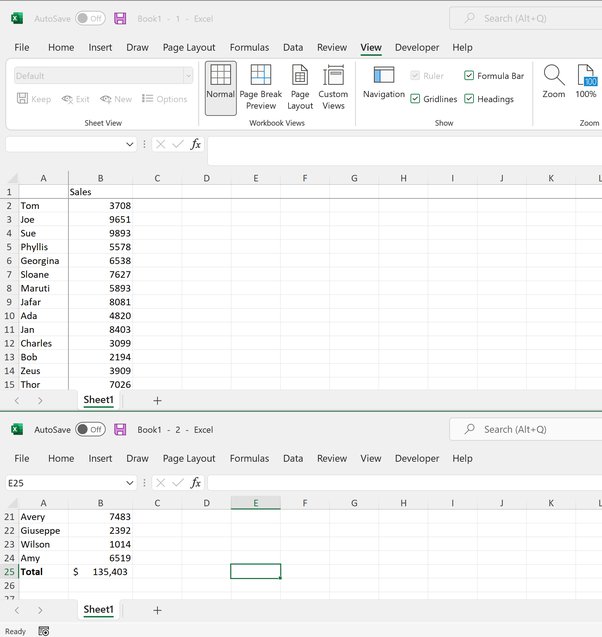The height and width of the screenshot is (637, 602).
Task: Open Data tab in bottom window
Action: pos(293,458)
